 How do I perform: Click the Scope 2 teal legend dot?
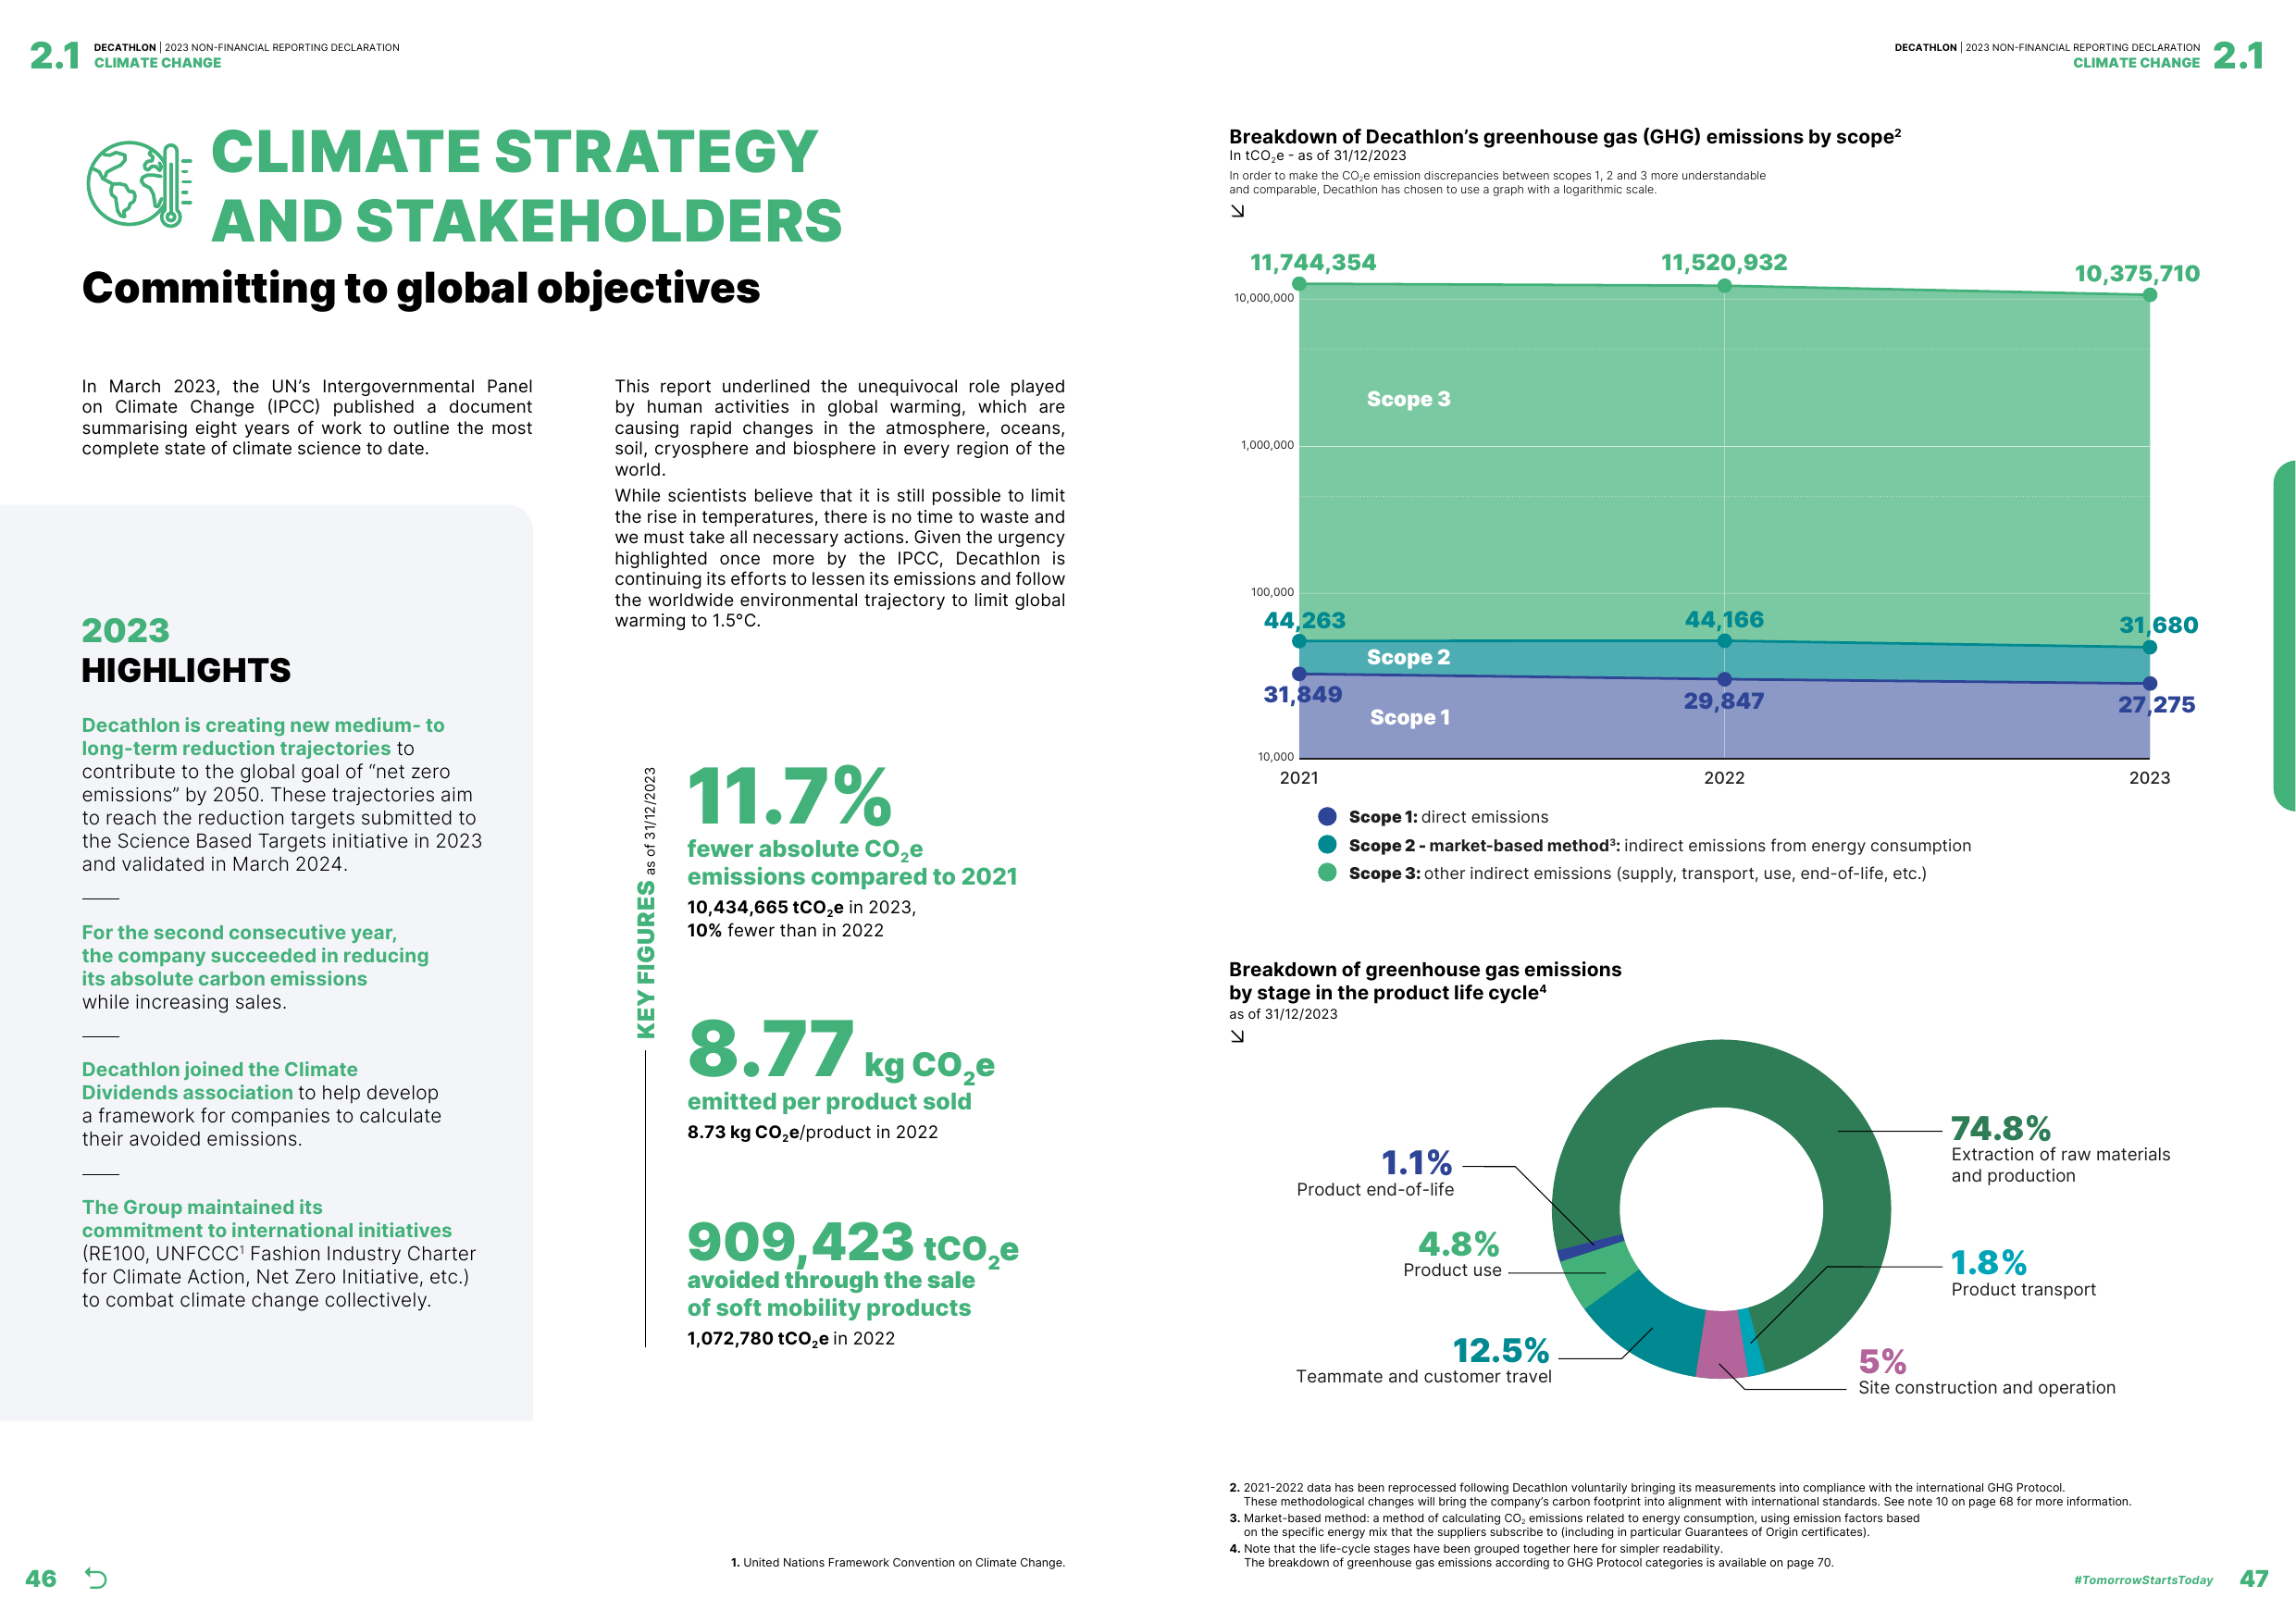point(1327,845)
